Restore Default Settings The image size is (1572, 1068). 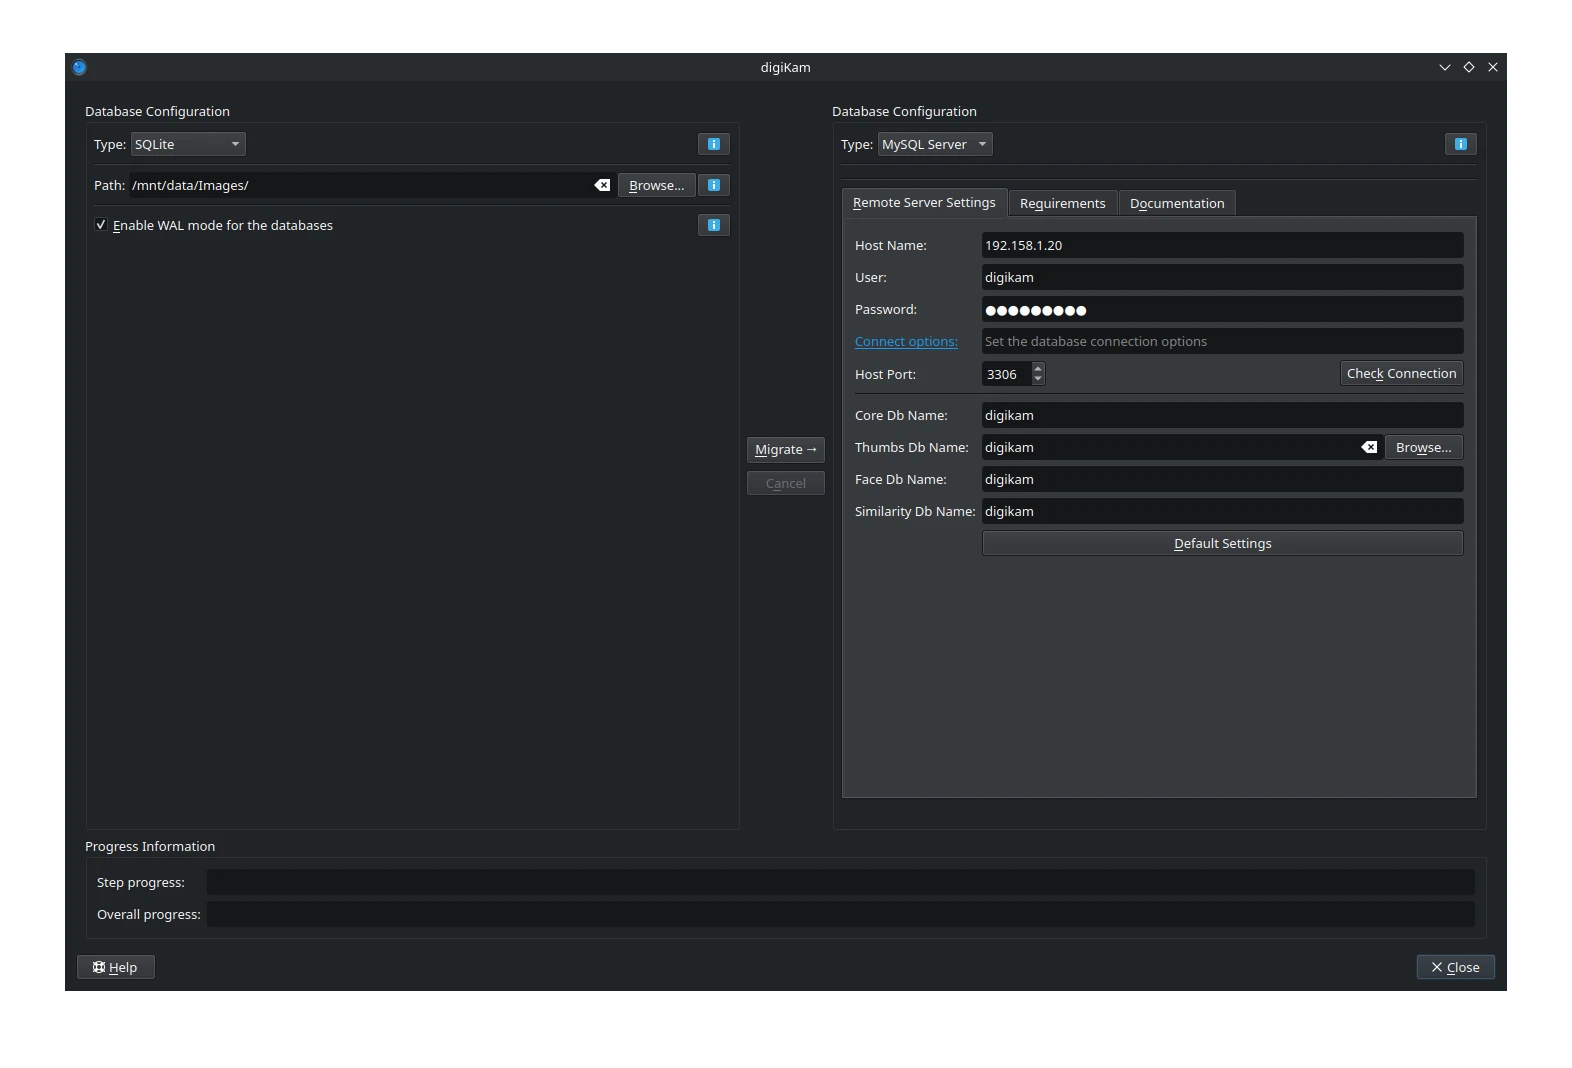tap(1222, 543)
